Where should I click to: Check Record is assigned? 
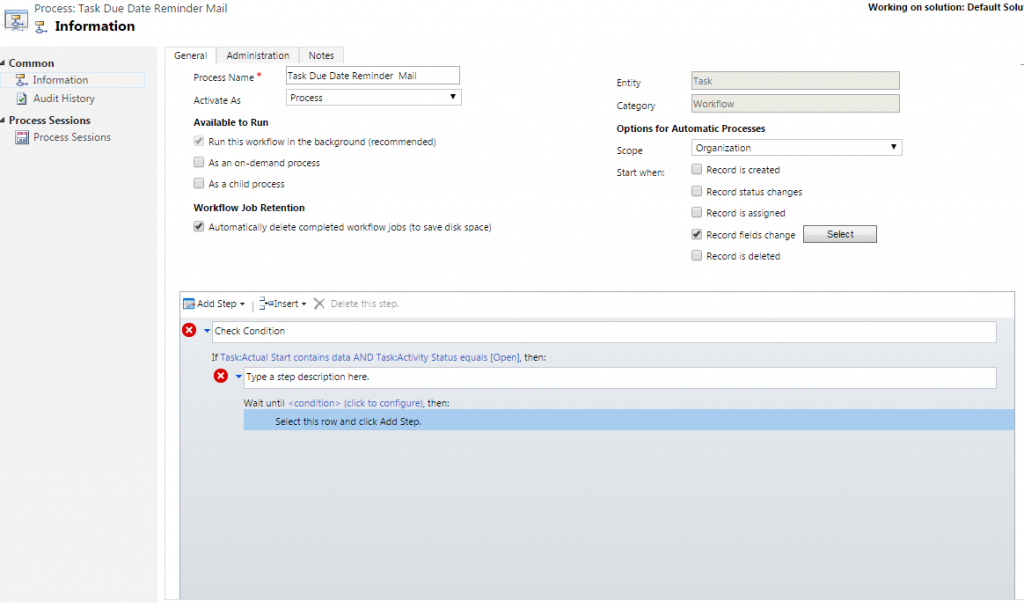[x=697, y=212]
